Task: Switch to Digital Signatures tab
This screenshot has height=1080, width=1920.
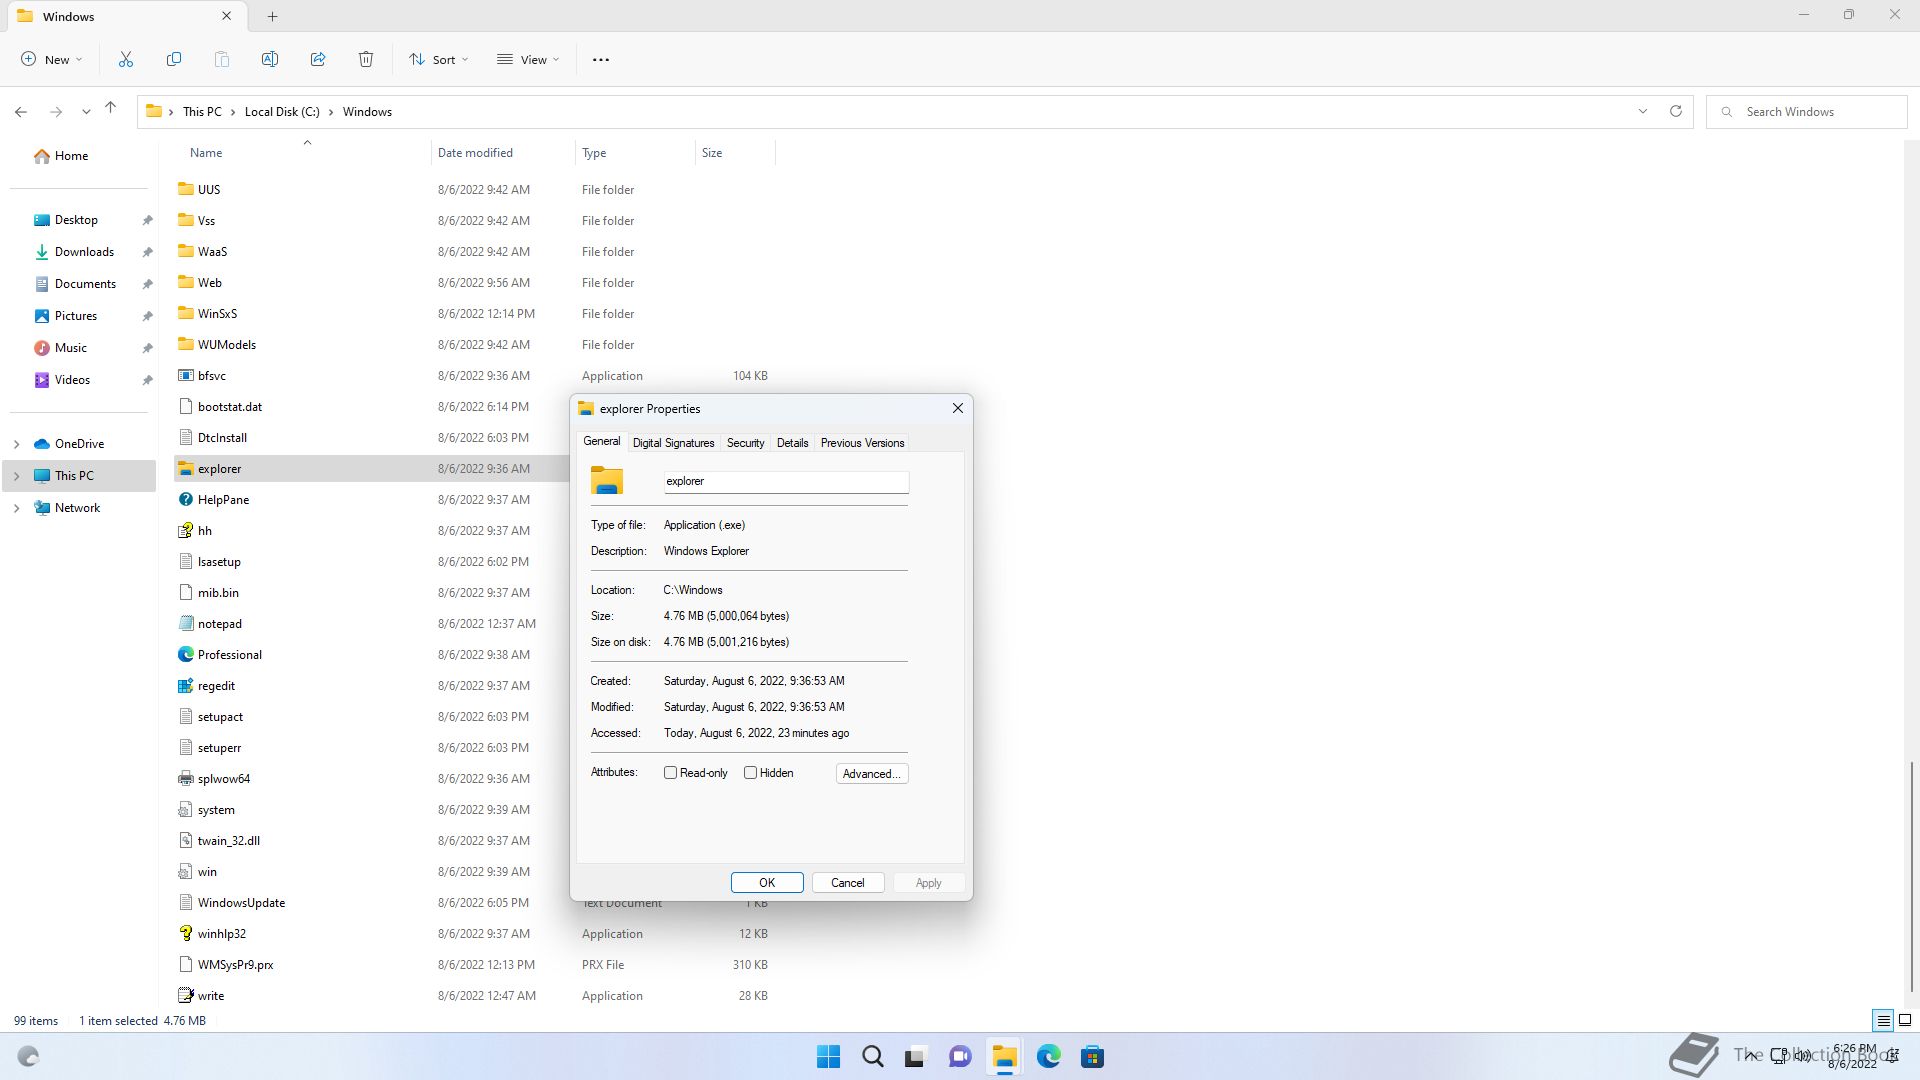Action: click(673, 443)
